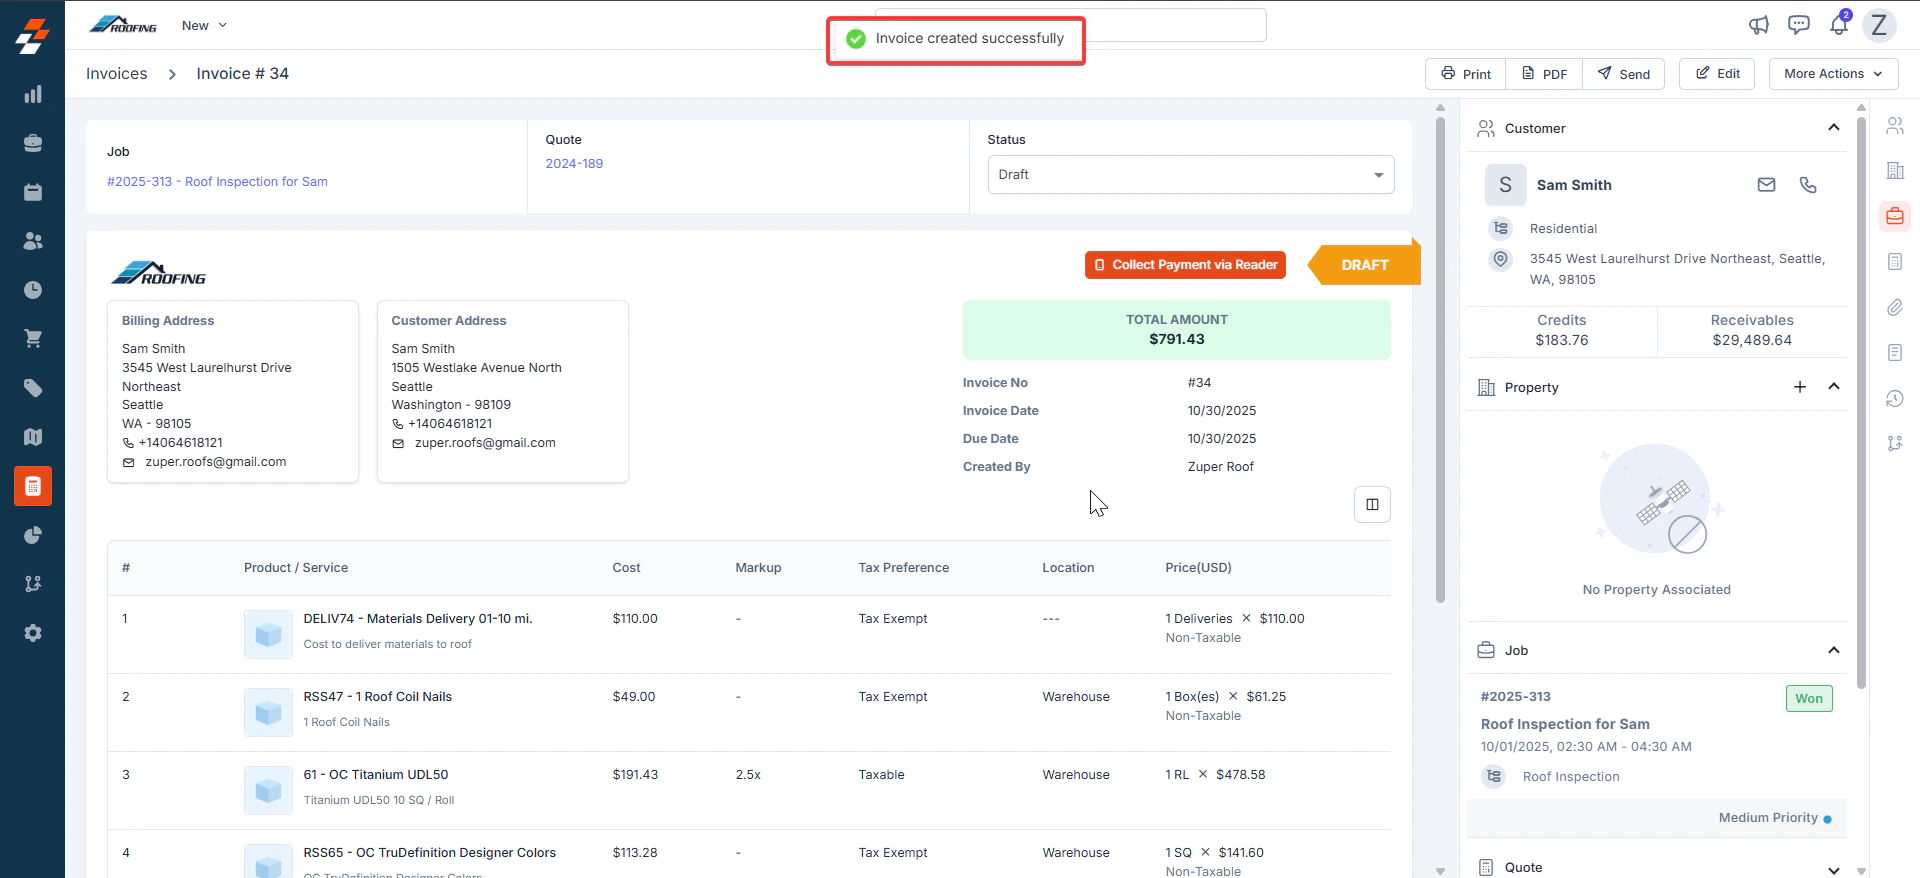Collapse the Job panel section
This screenshot has width=1920, height=878.
tap(1834, 650)
